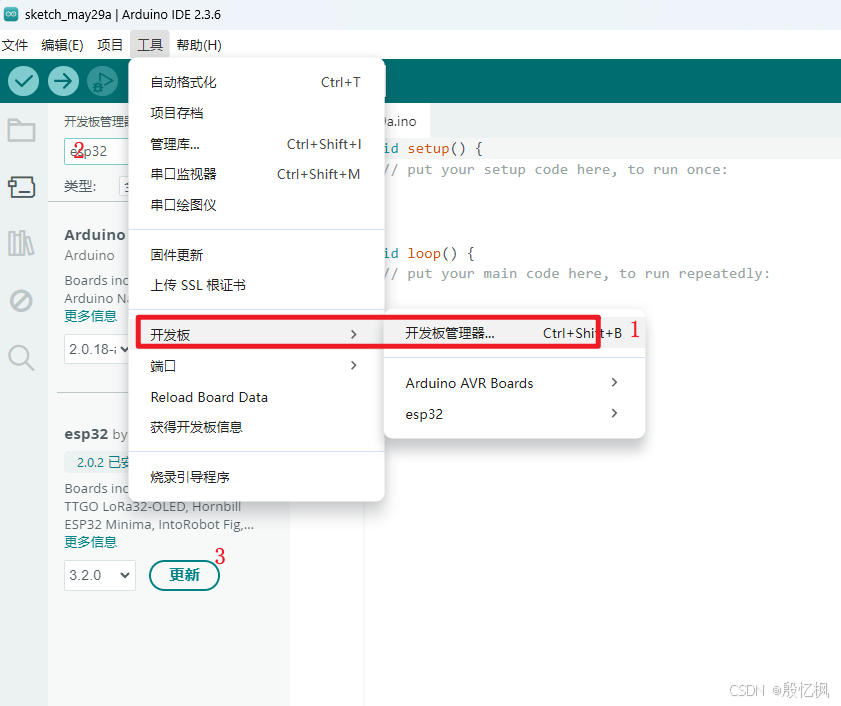Open the Search sidebar icon
Screen dimensions: 841x706
(x=22, y=354)
